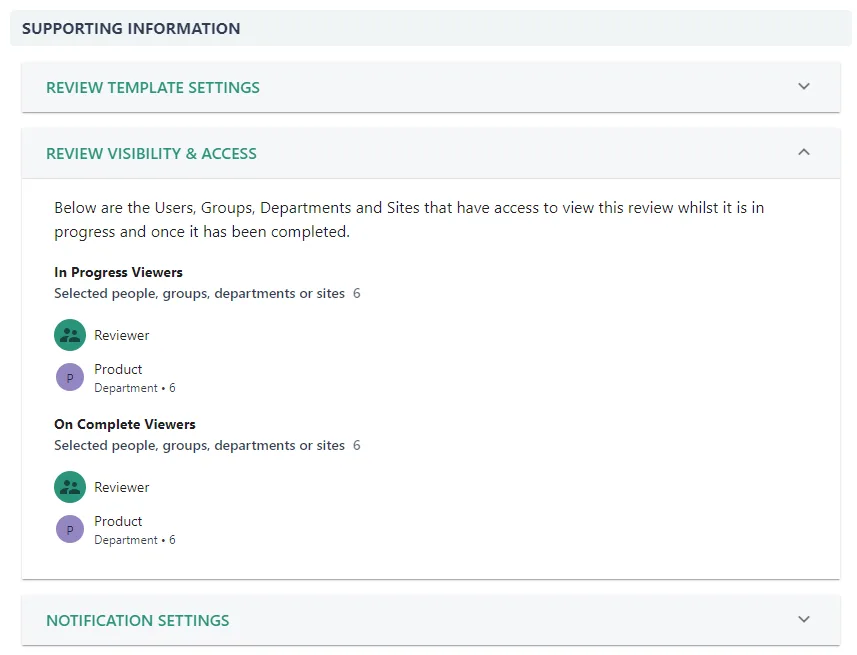Click the 'Below are the Users, Groups' description
Viewport: 857px width, 655px height.
click(409, 220)
